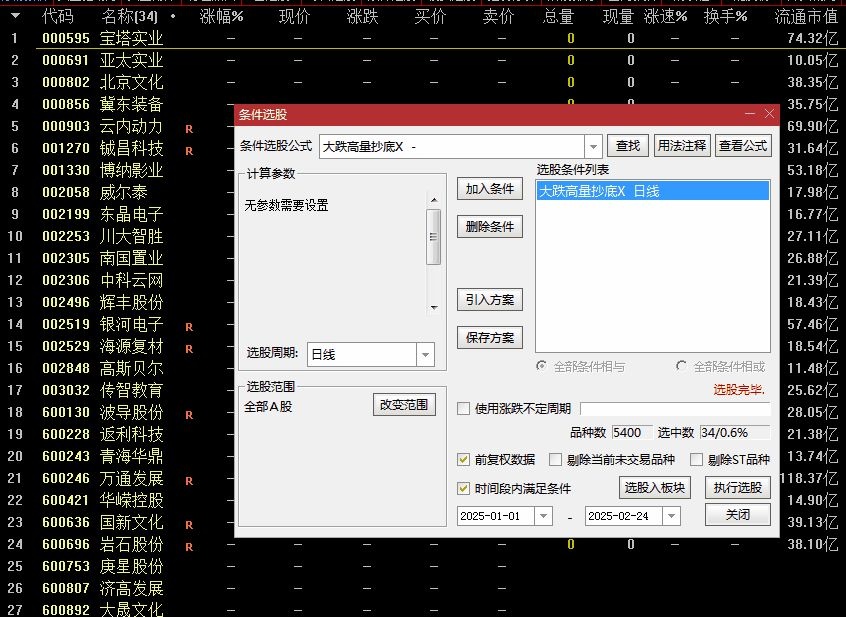Click the 查看公式 button
This screenshot has height=617, width=846.
coord(744,145)
